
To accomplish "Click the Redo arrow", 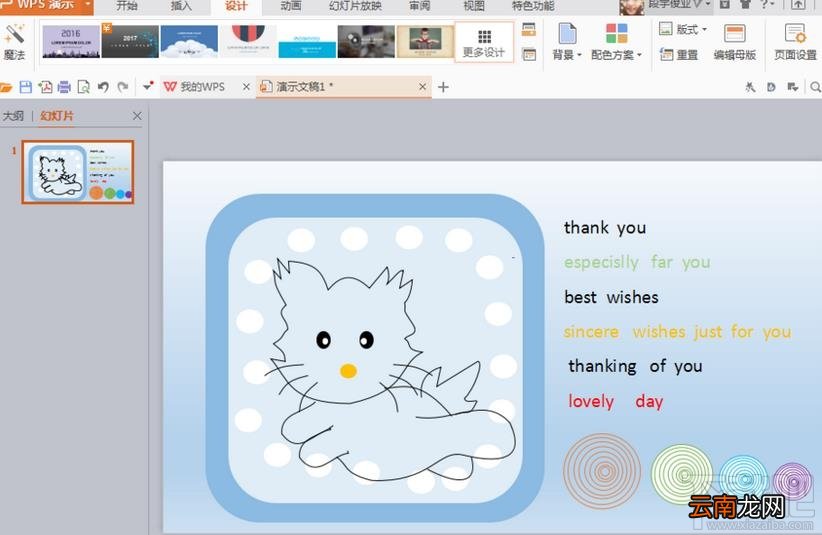I will [x=123, y=87].
